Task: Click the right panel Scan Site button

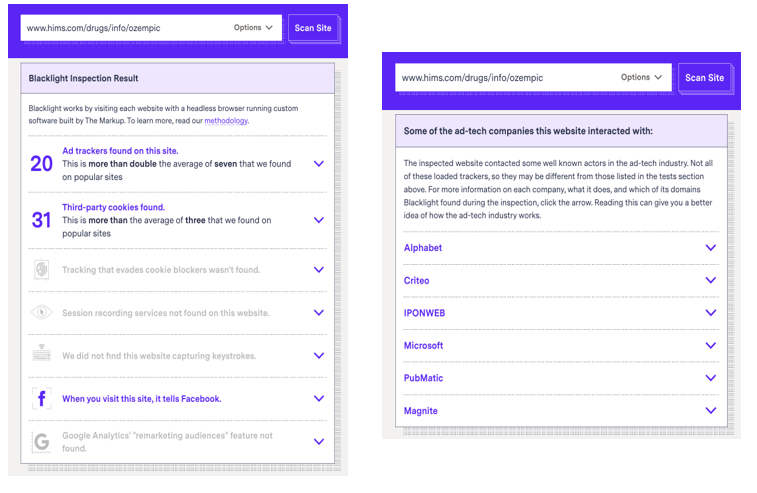Action: click(x=704, y=78)
